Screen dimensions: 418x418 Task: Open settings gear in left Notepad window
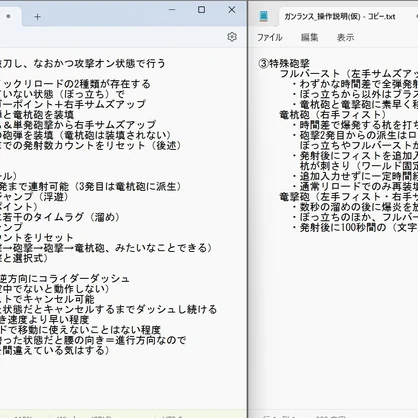[232, 37]
